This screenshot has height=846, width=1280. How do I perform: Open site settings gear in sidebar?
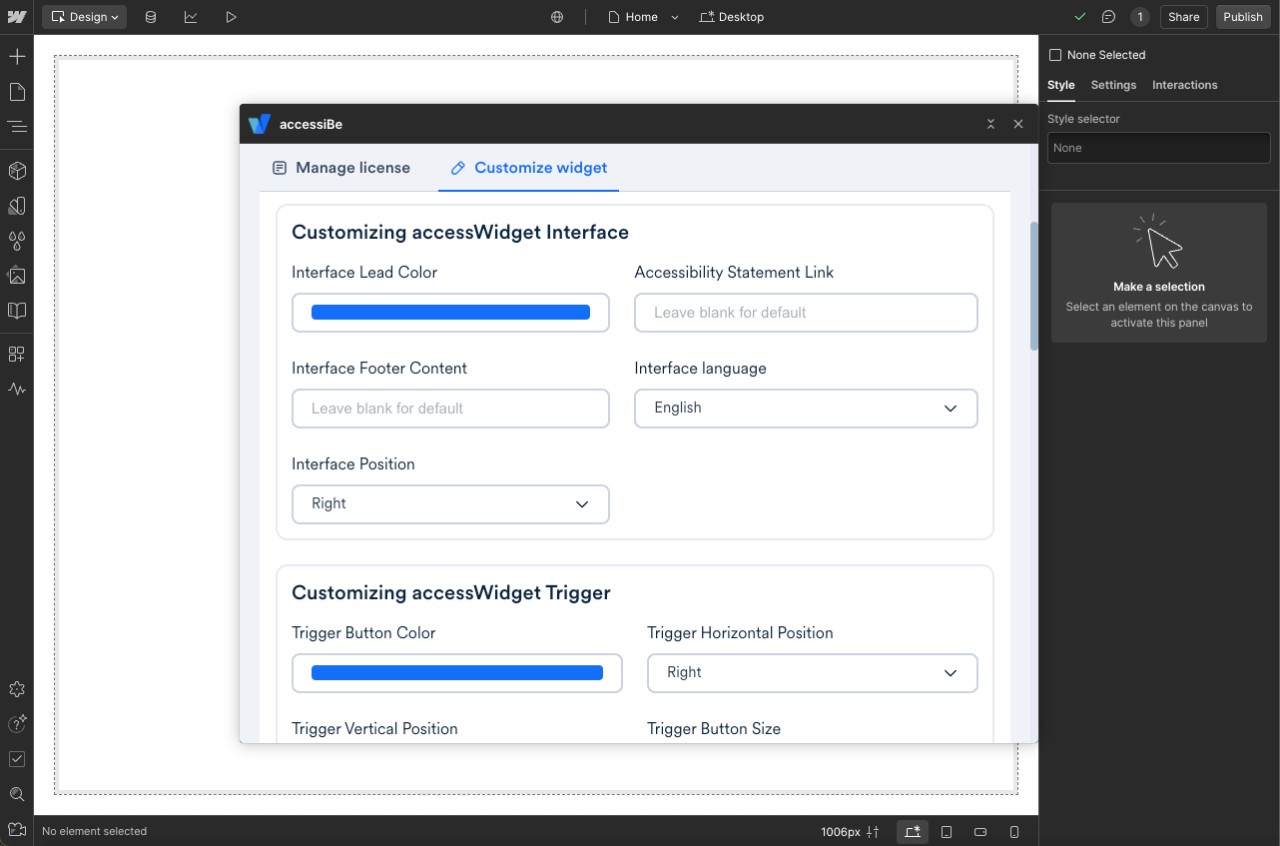tap(17, 690)
